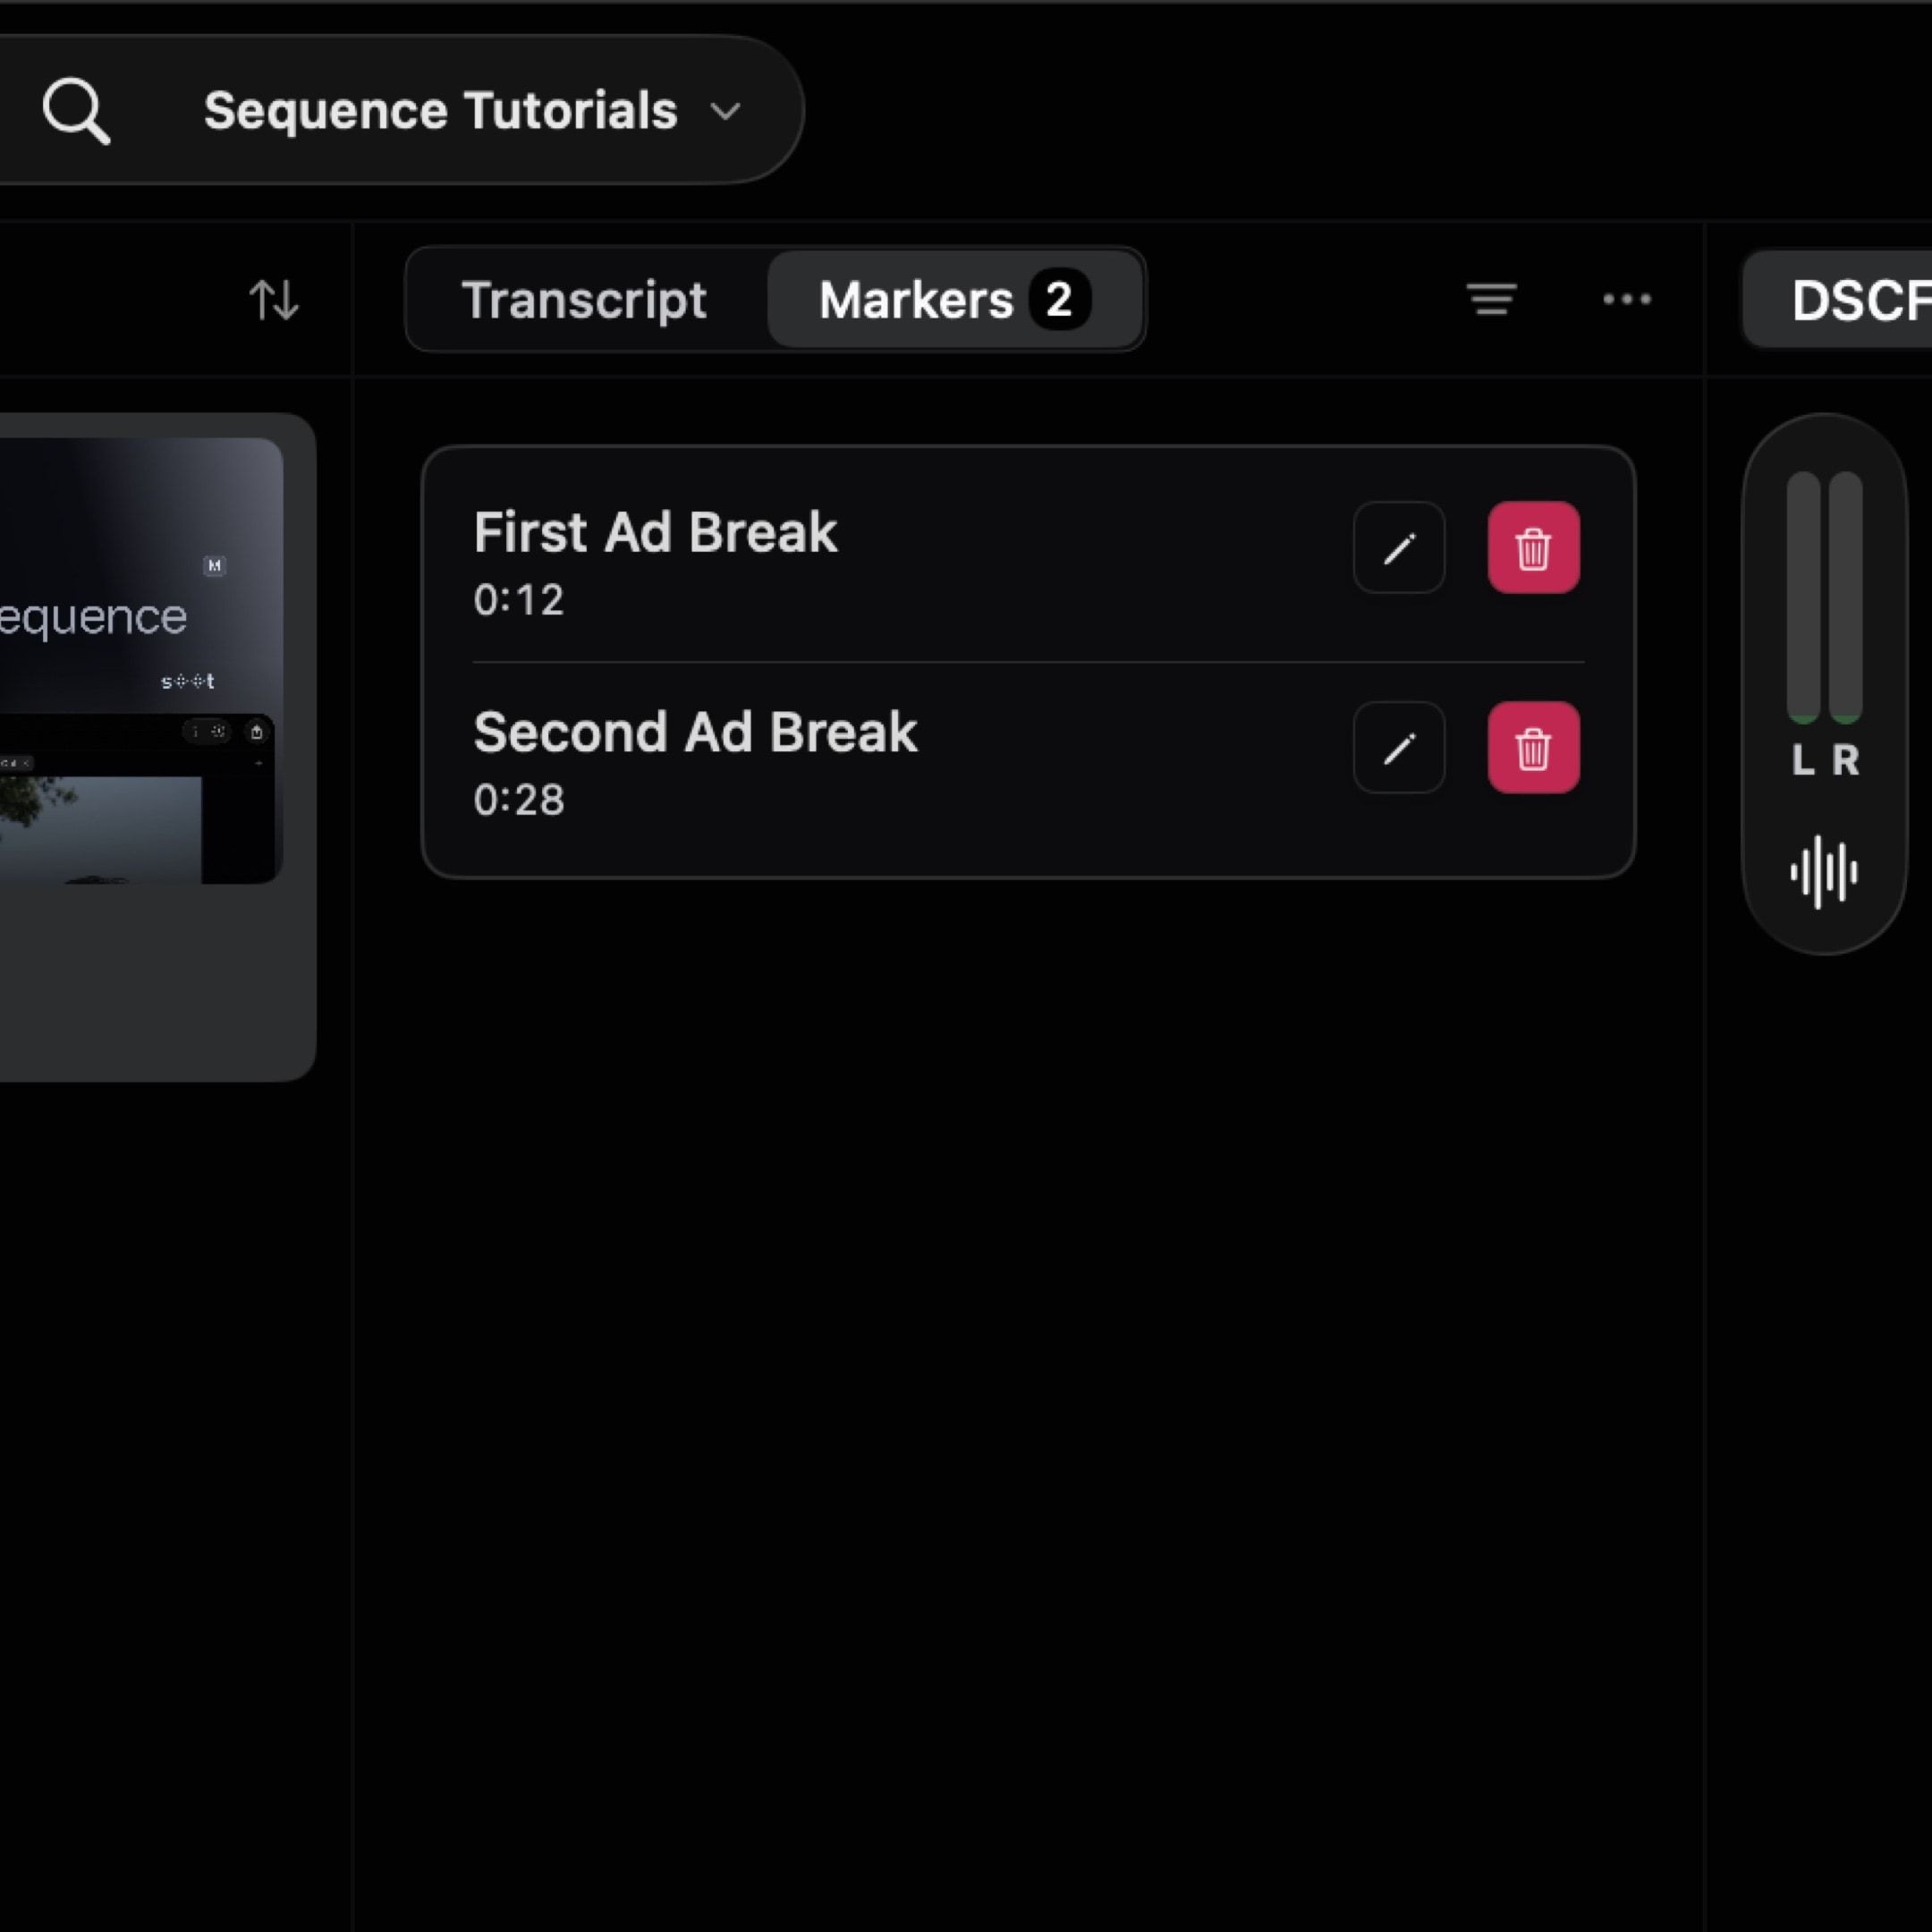Select the First Ad Break marker title
This screenshot has height=1932, width=1932.
pyautogui.click(x=655, y=532)
